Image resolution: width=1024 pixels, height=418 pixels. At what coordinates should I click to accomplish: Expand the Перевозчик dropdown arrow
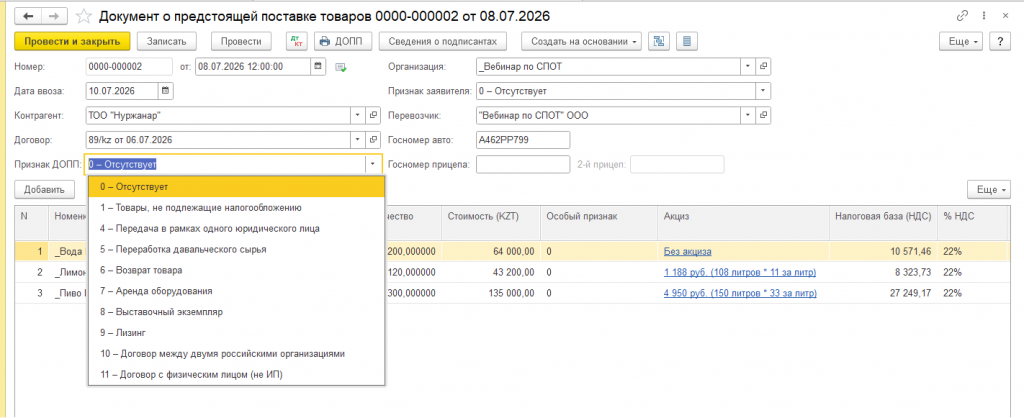tap(748, 116)
